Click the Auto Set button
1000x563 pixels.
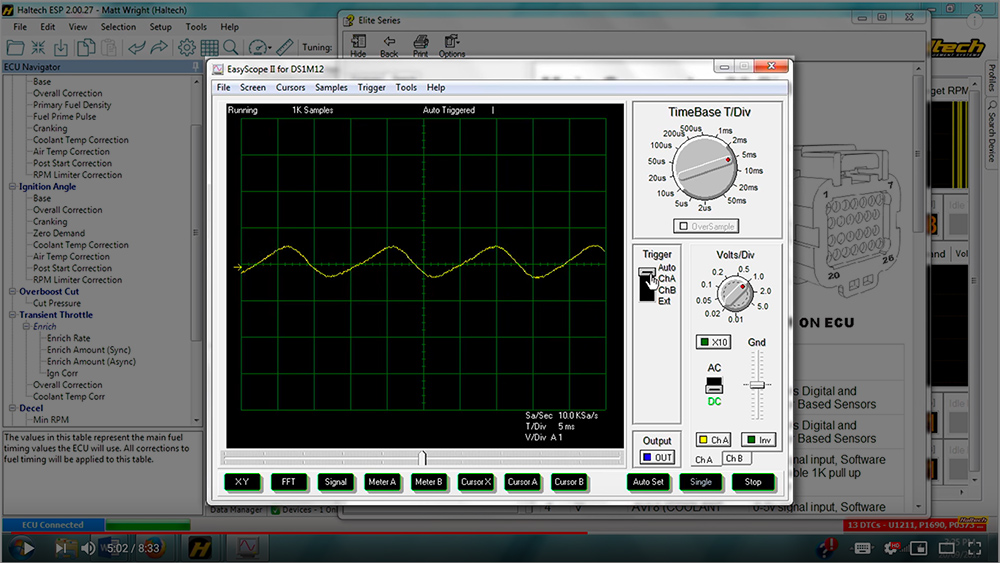(648, 482)
